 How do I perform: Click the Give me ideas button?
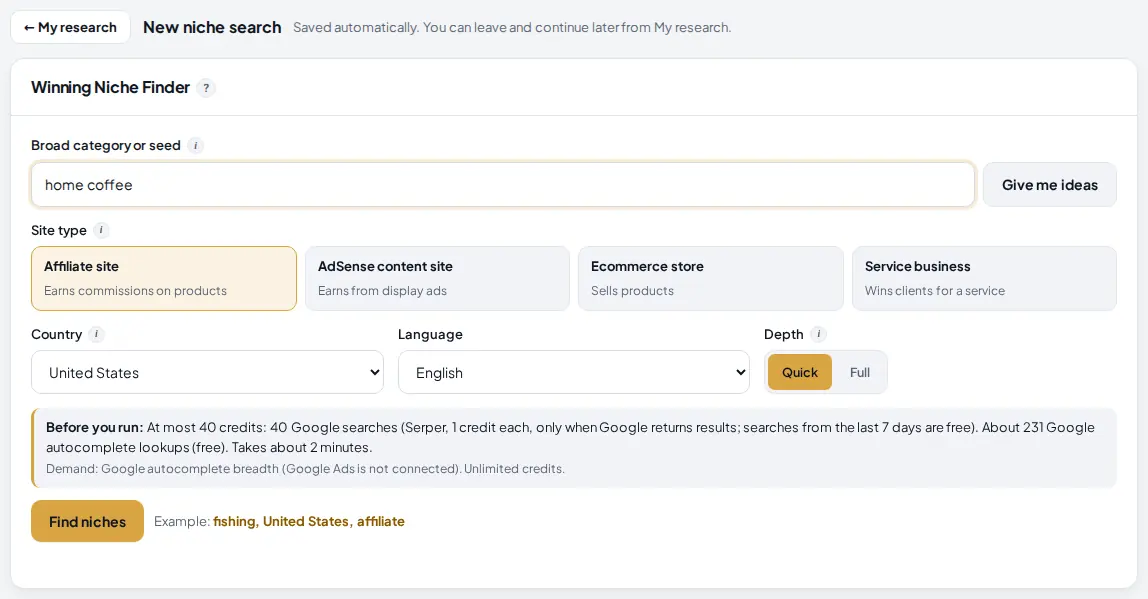point(1049,185)
